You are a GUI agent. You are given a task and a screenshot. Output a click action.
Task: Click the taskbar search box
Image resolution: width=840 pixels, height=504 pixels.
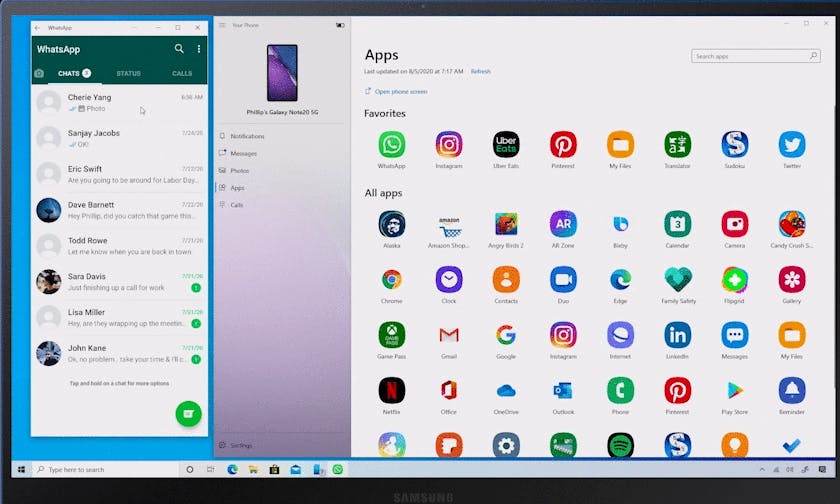point(106,469)
